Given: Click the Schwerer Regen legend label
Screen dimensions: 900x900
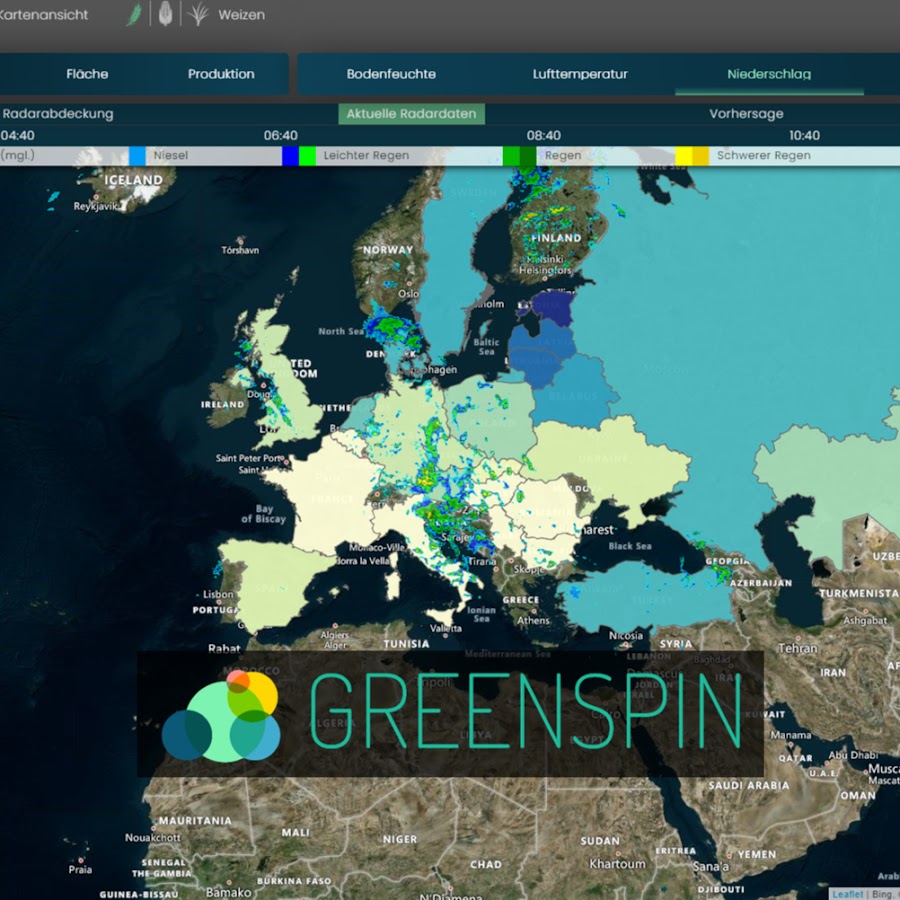Looking at the screenshot, I should (763, 156).
